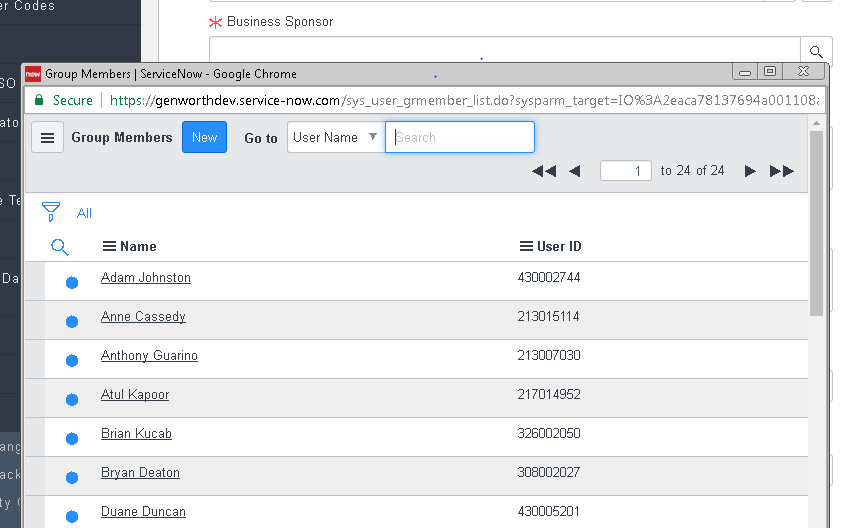Screen dimensions: 852x528
Task: Click the vertical scrollbar thumb in popup
Action: (x=816, y=223)
